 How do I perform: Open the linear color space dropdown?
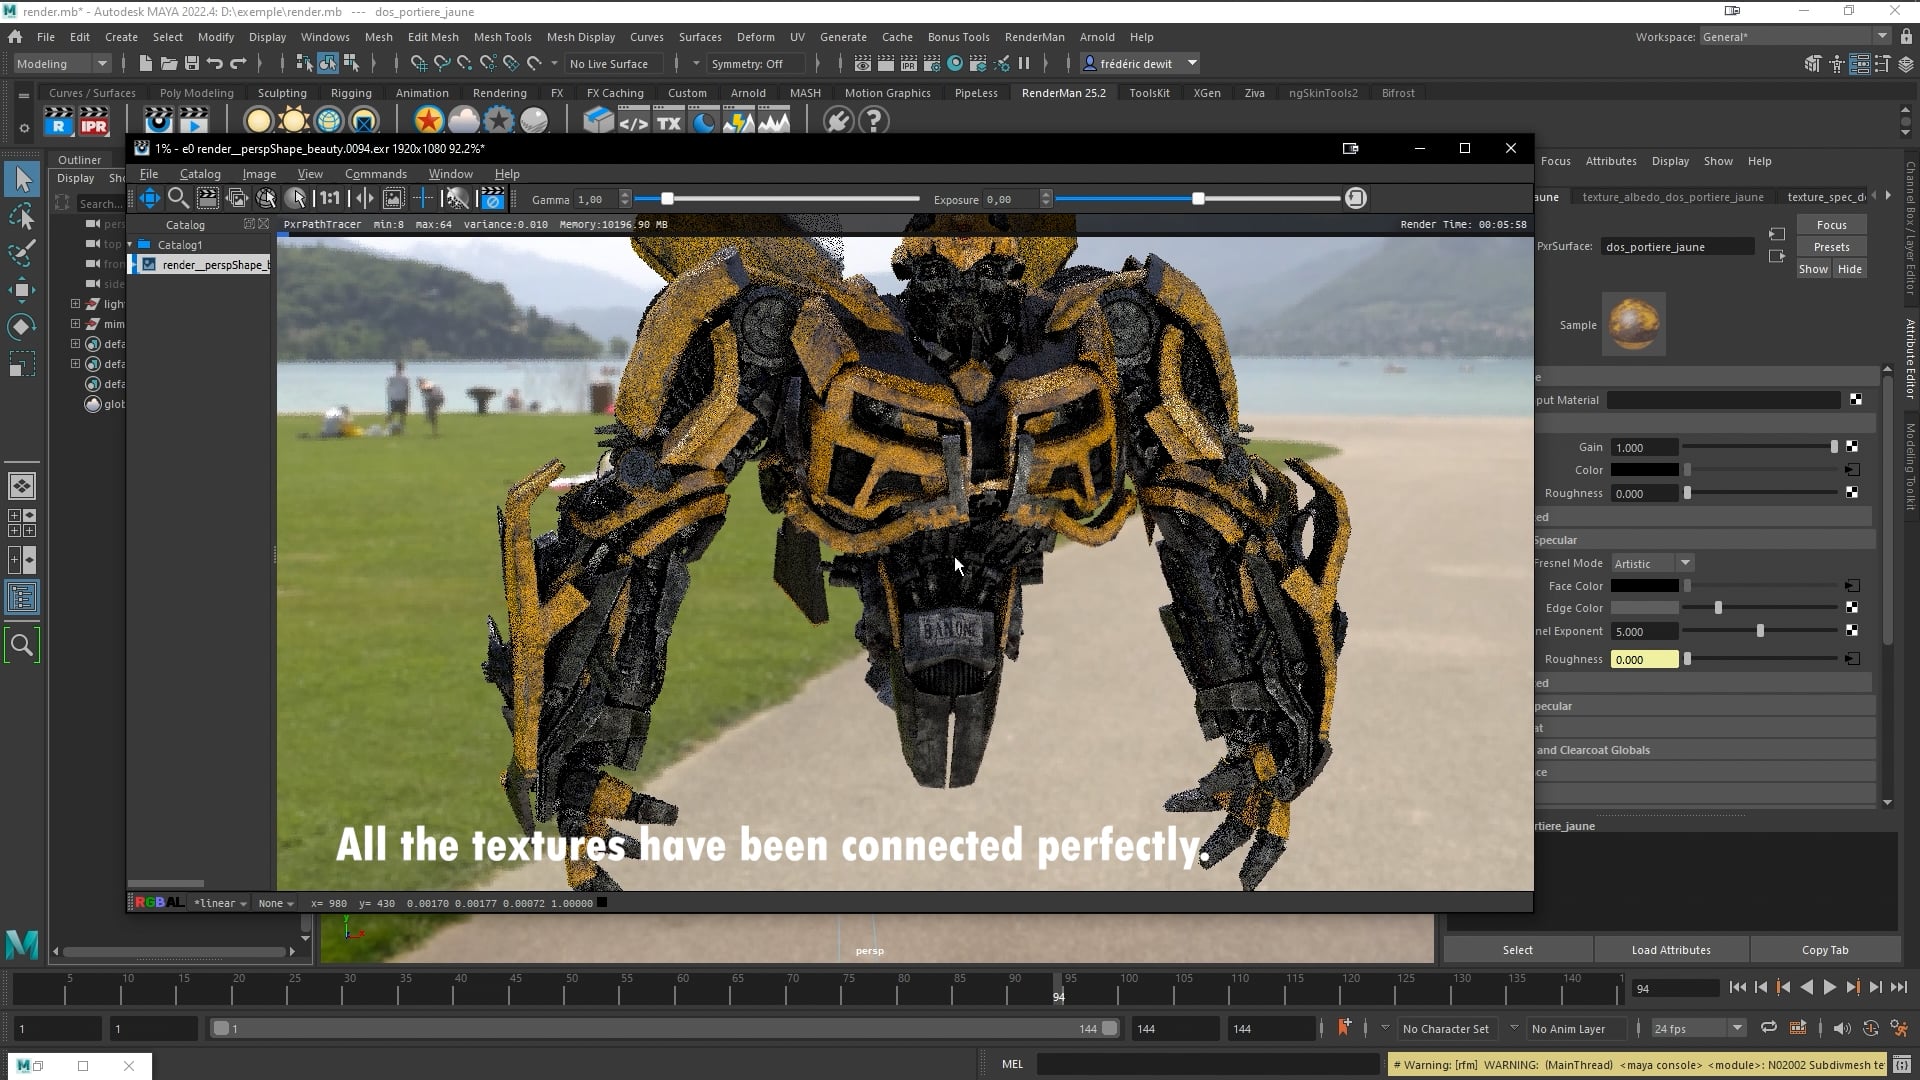(x=220, y=903)
